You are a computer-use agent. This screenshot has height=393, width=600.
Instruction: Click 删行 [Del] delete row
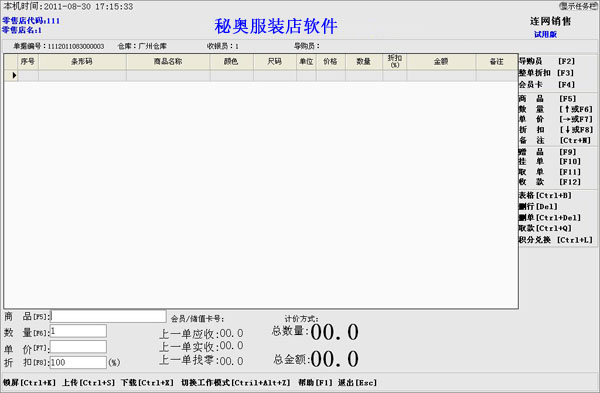(x=538, y=206)
